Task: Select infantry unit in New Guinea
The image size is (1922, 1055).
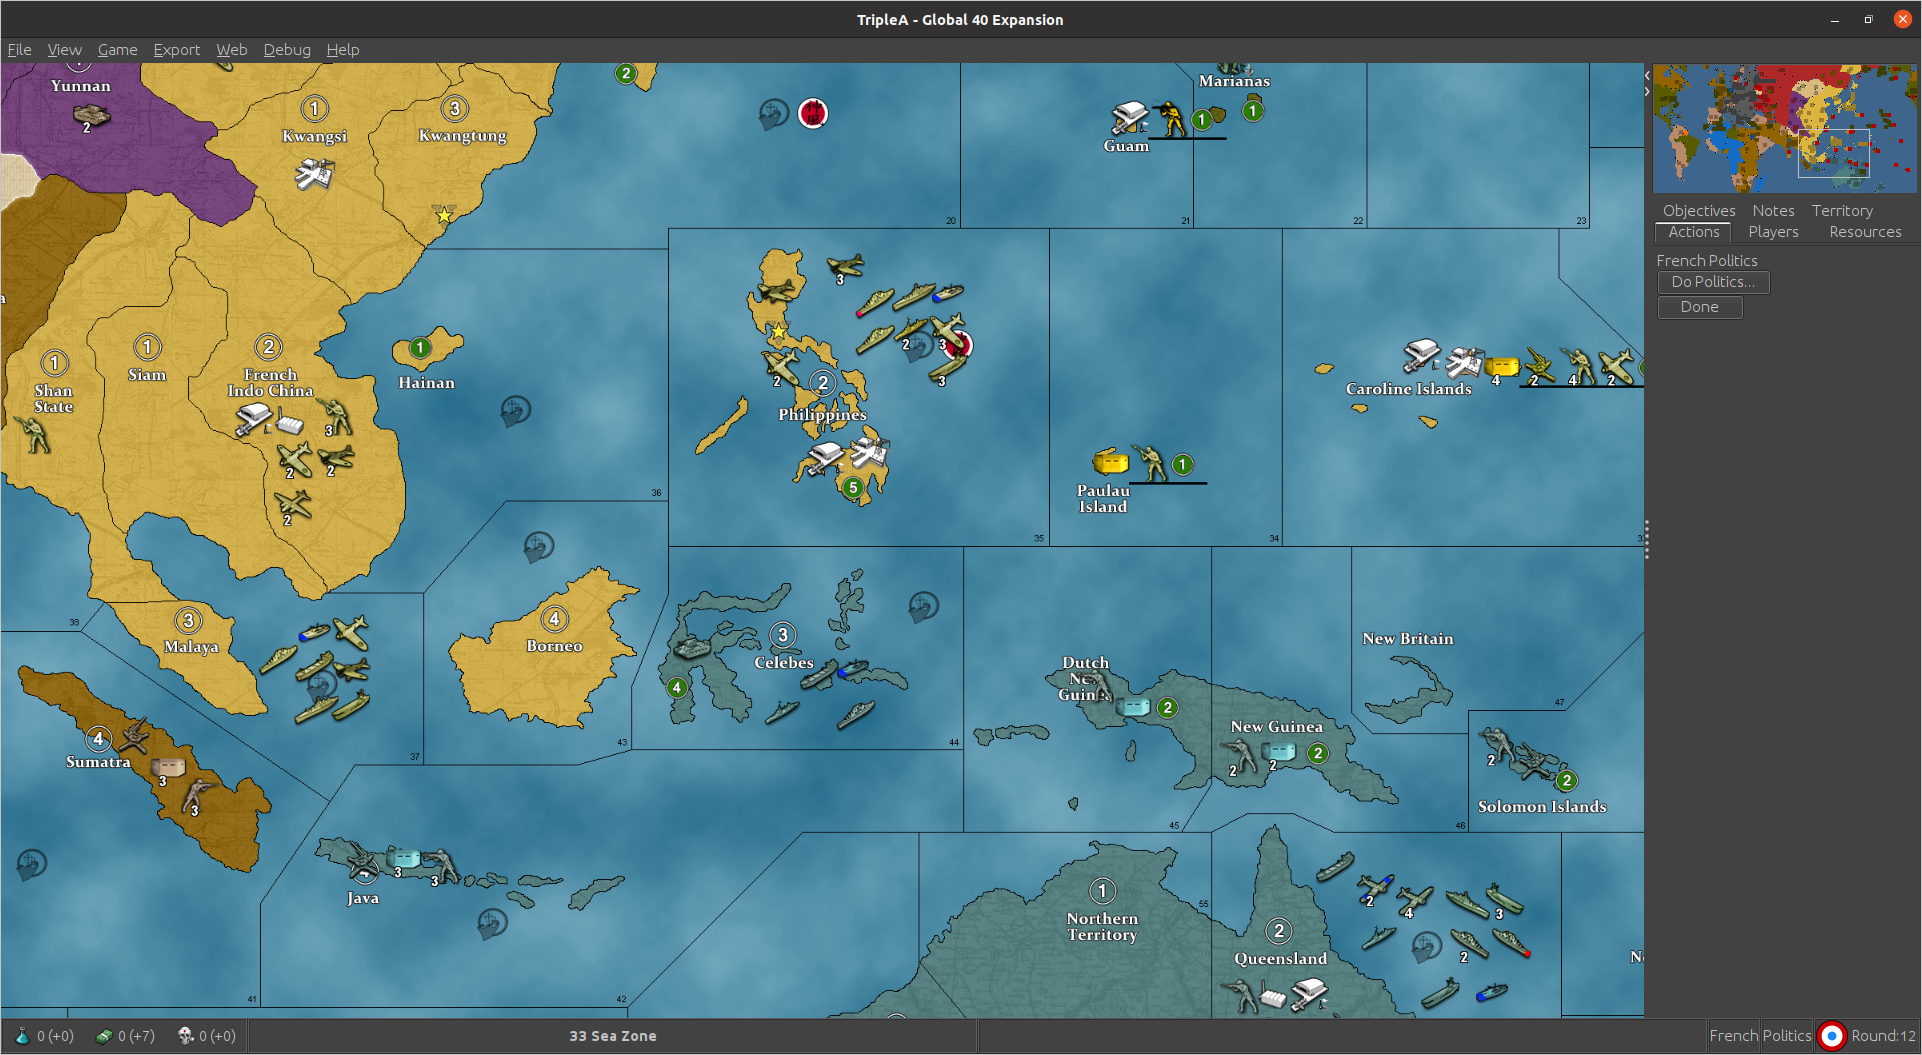Action: (1241, 757)
